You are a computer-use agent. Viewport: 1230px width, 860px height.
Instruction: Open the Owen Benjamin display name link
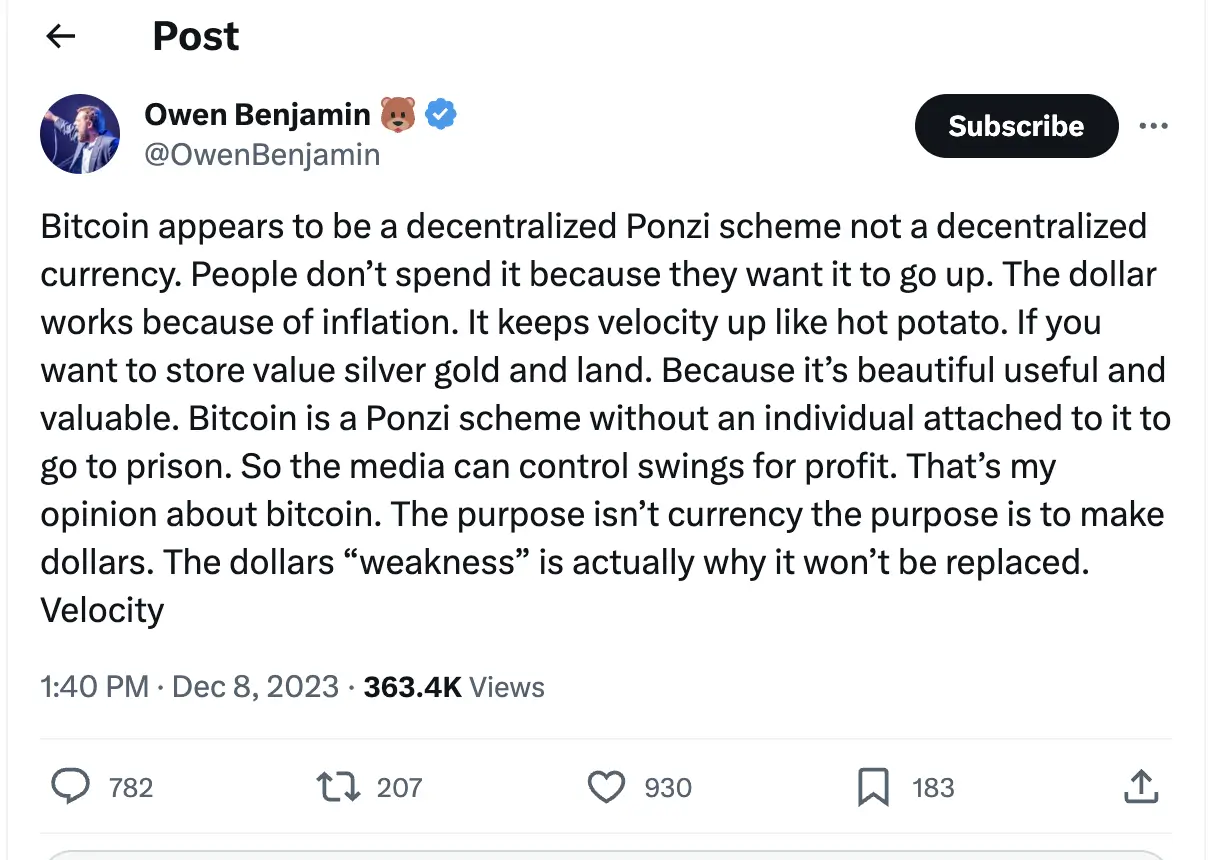pyautogui.click(x=257, y=115)
